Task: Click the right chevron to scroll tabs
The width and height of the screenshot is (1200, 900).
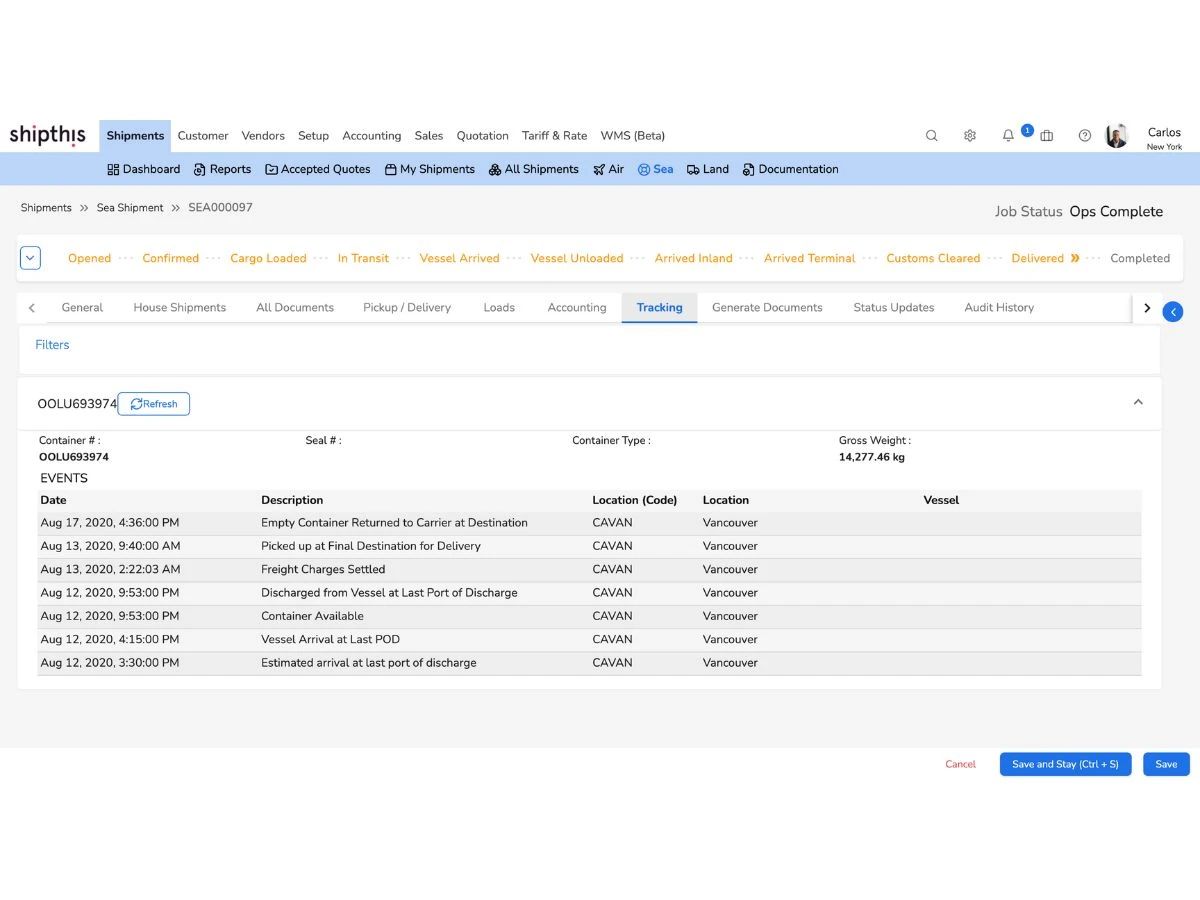Action: click(x=1147, y=307)
